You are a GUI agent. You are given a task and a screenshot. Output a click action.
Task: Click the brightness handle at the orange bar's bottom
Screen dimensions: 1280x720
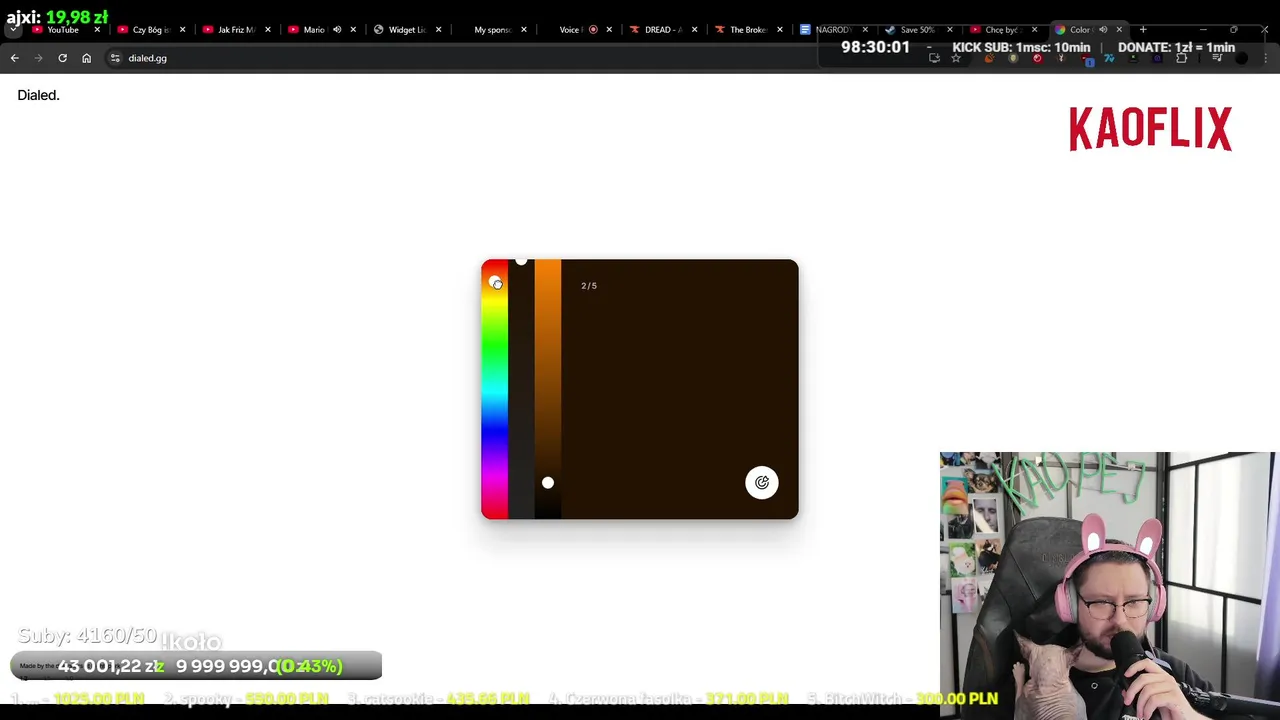[548, 483]
